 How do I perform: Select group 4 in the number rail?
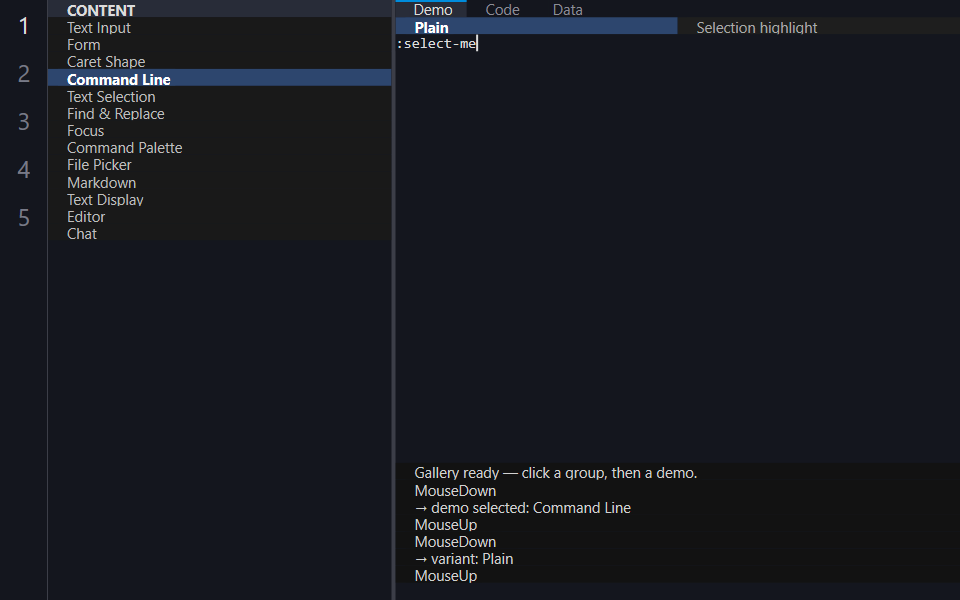click(x=23, y=170)
